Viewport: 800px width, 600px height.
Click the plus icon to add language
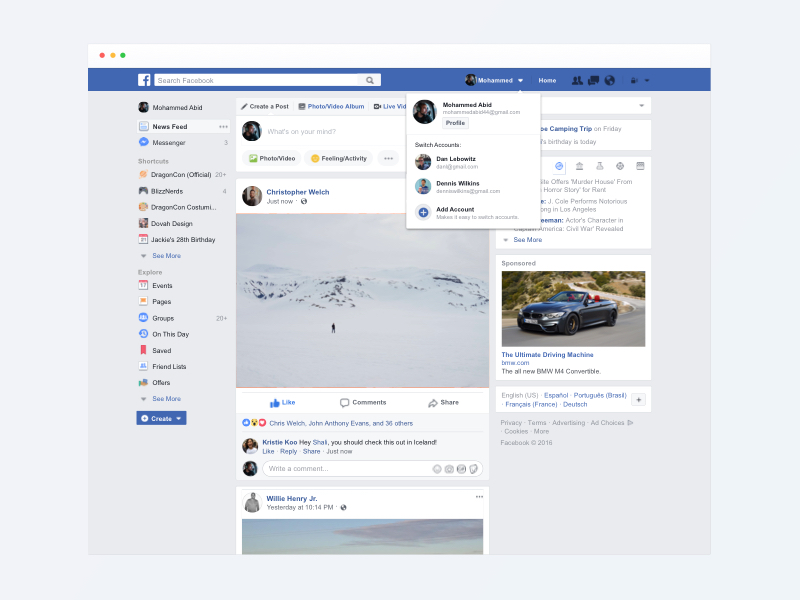tap(638, 399)
